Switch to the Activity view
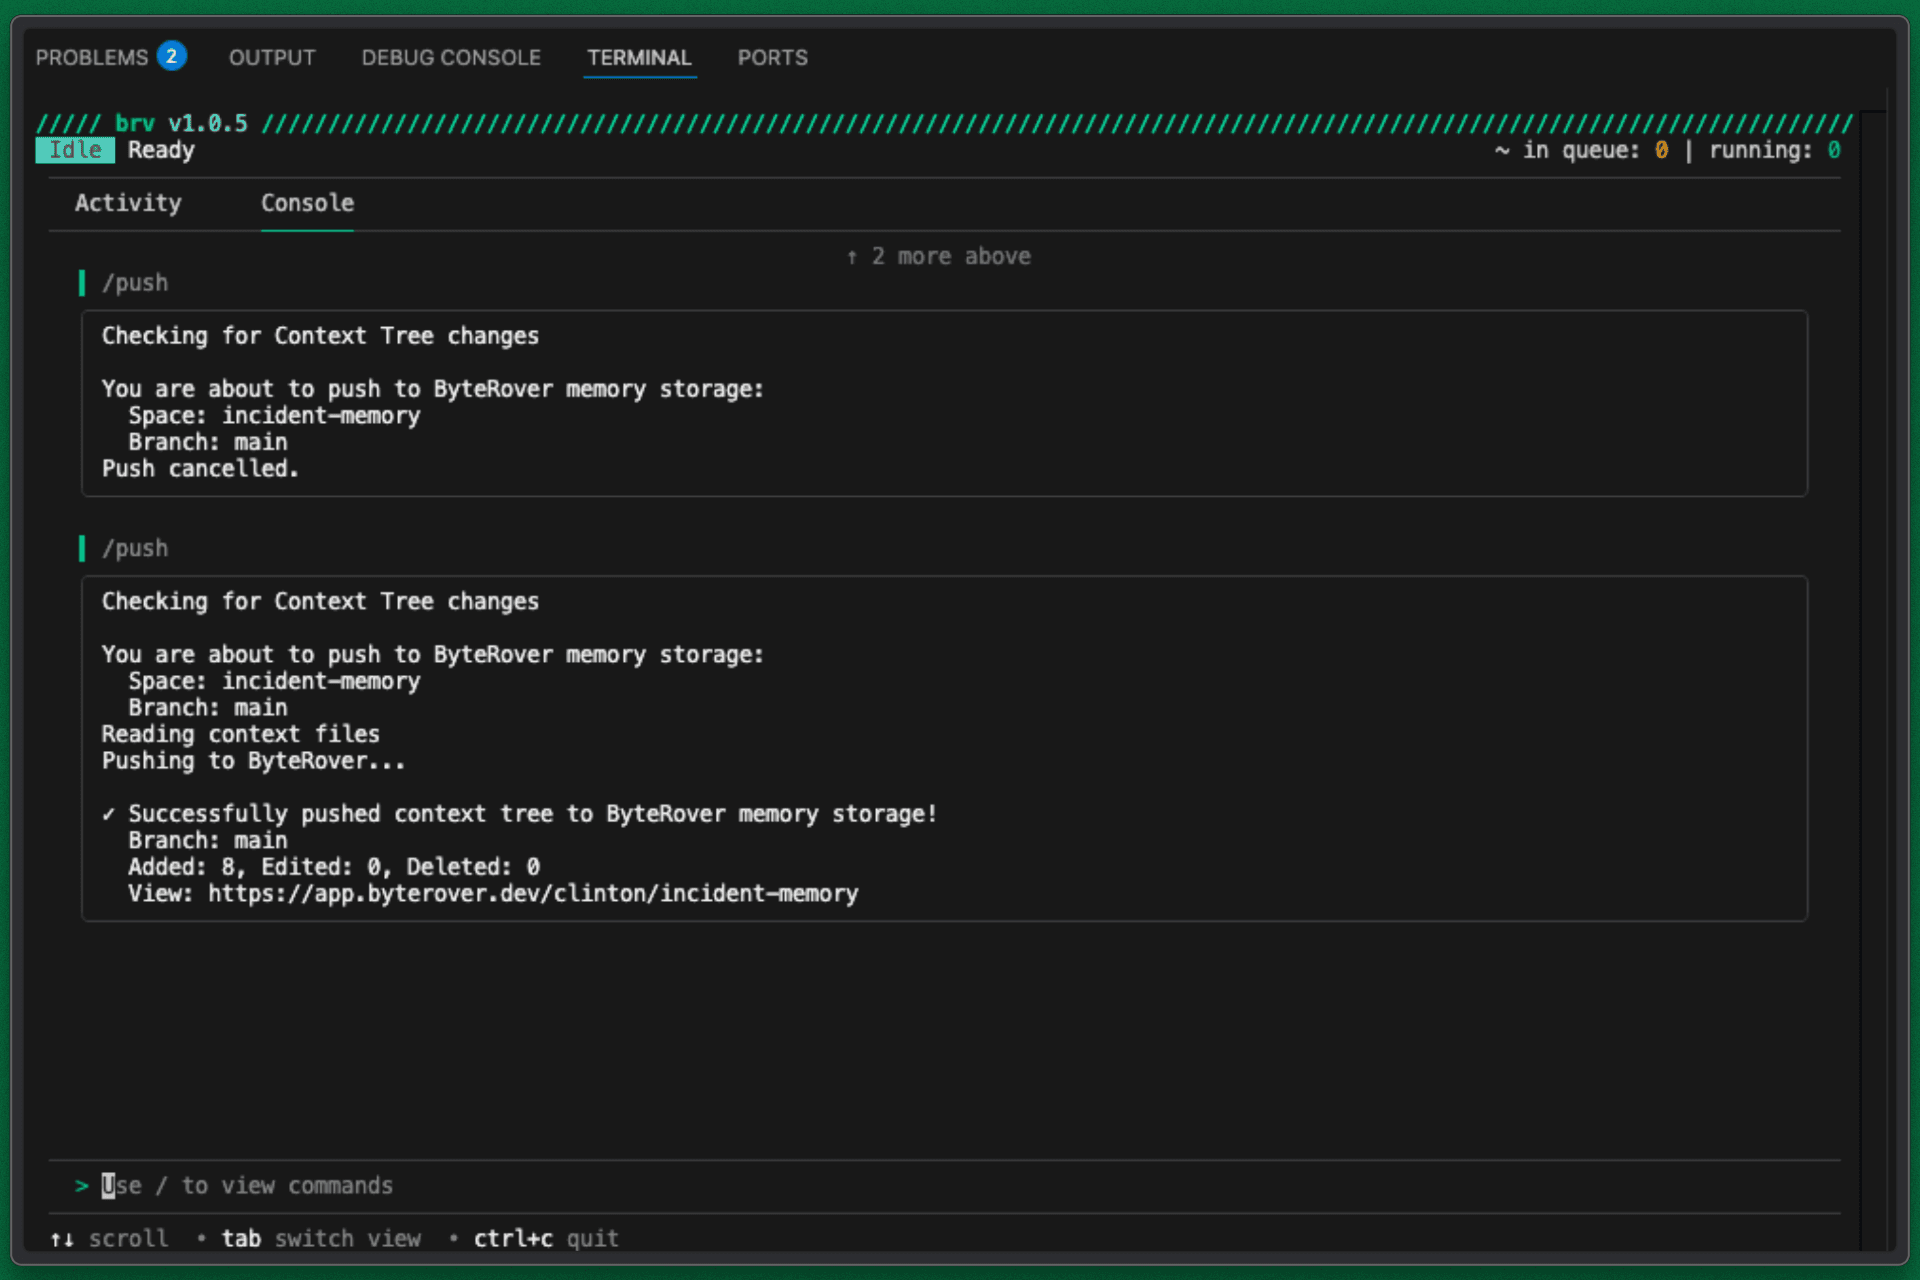1920x1280 pixels. tap(128, 203)
